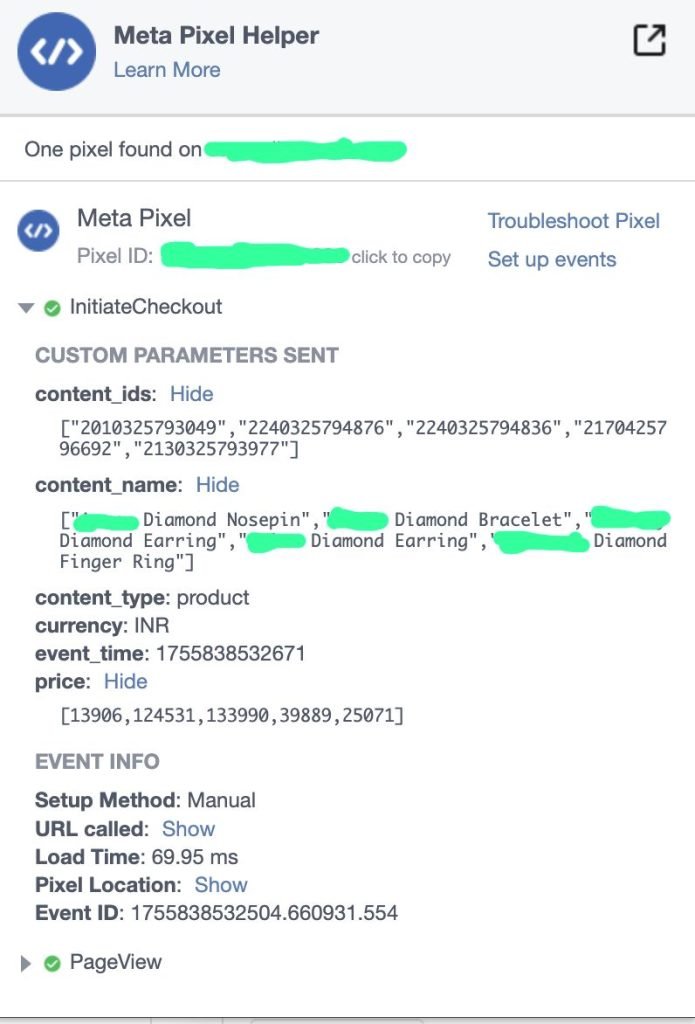Click the green check beside InitiateCheckout
The image size is (695, 1024).
click(52, 308)
